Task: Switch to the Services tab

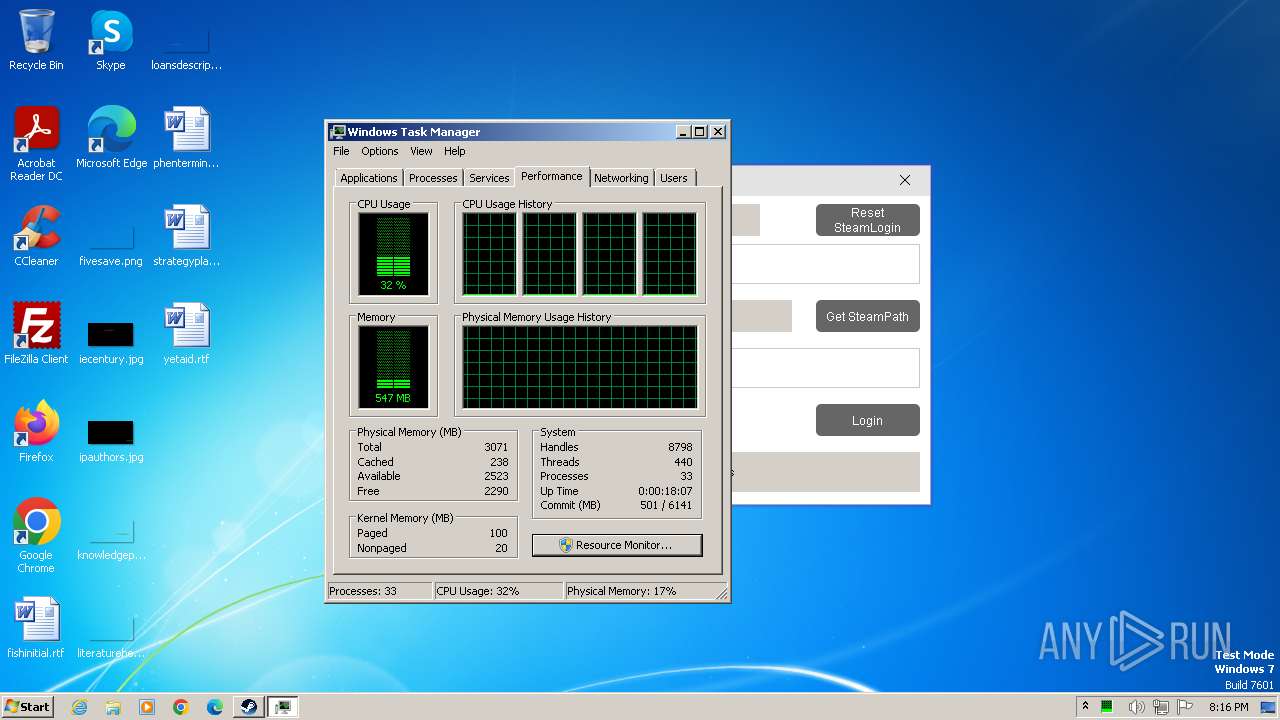Action: pos(489,178)
